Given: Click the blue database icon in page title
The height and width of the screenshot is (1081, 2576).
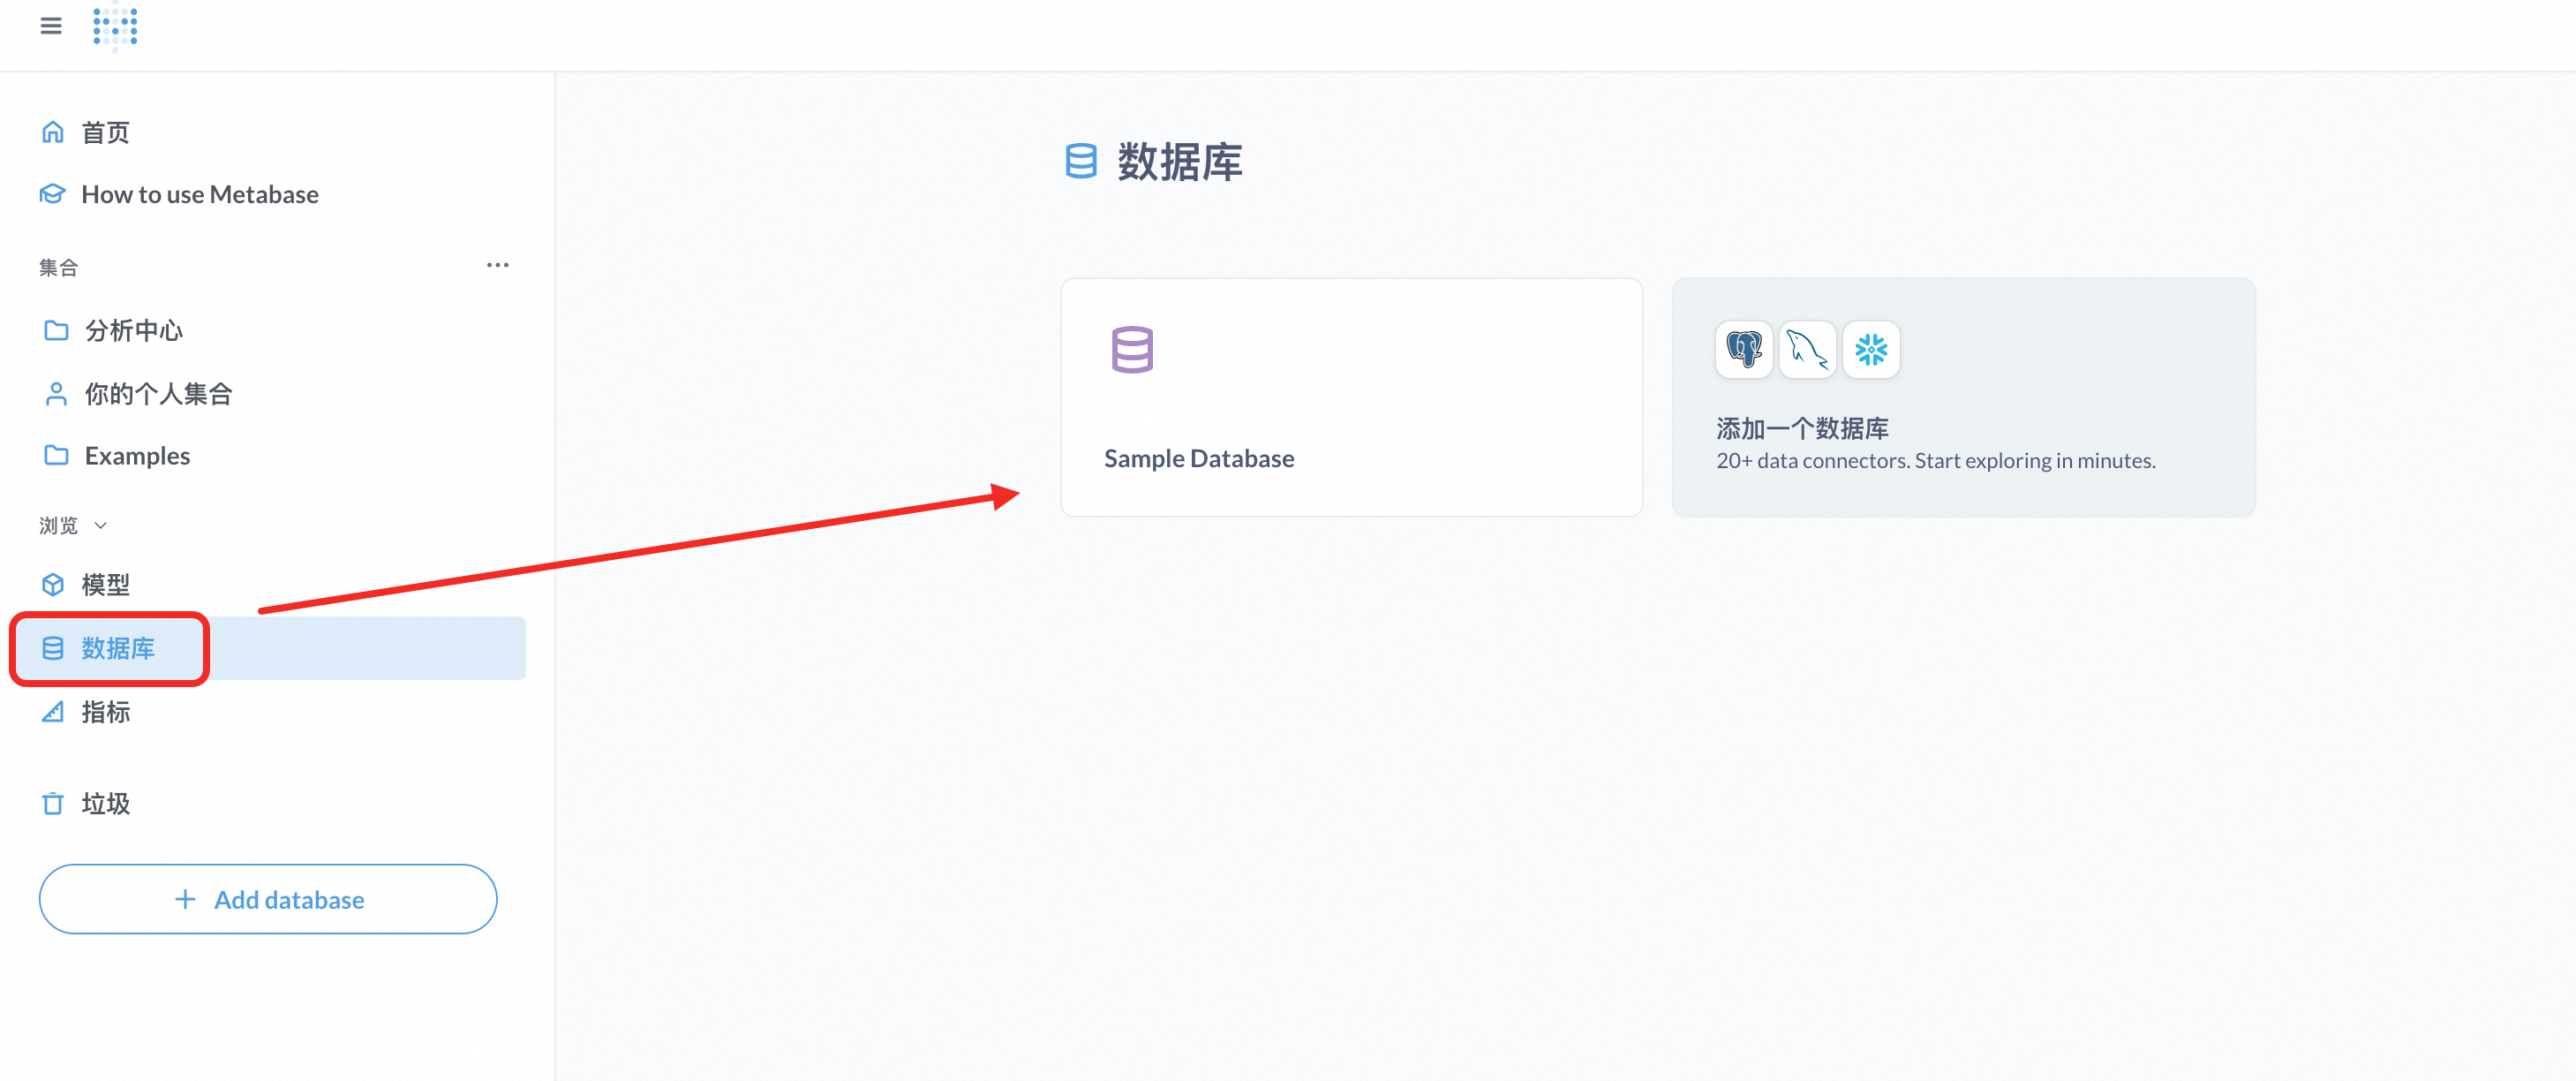Looking at the screenshot, I should (1081, 161).
